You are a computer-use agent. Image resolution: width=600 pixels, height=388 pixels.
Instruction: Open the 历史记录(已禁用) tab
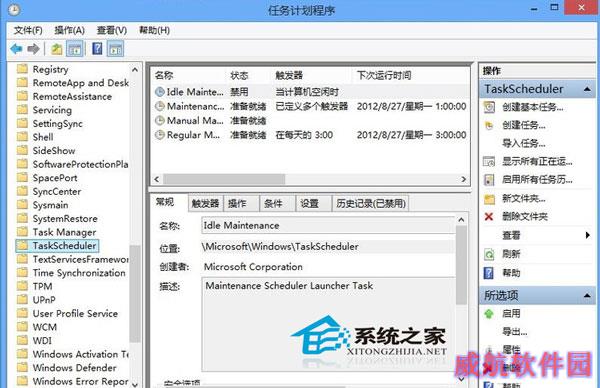tap(371, 204)
